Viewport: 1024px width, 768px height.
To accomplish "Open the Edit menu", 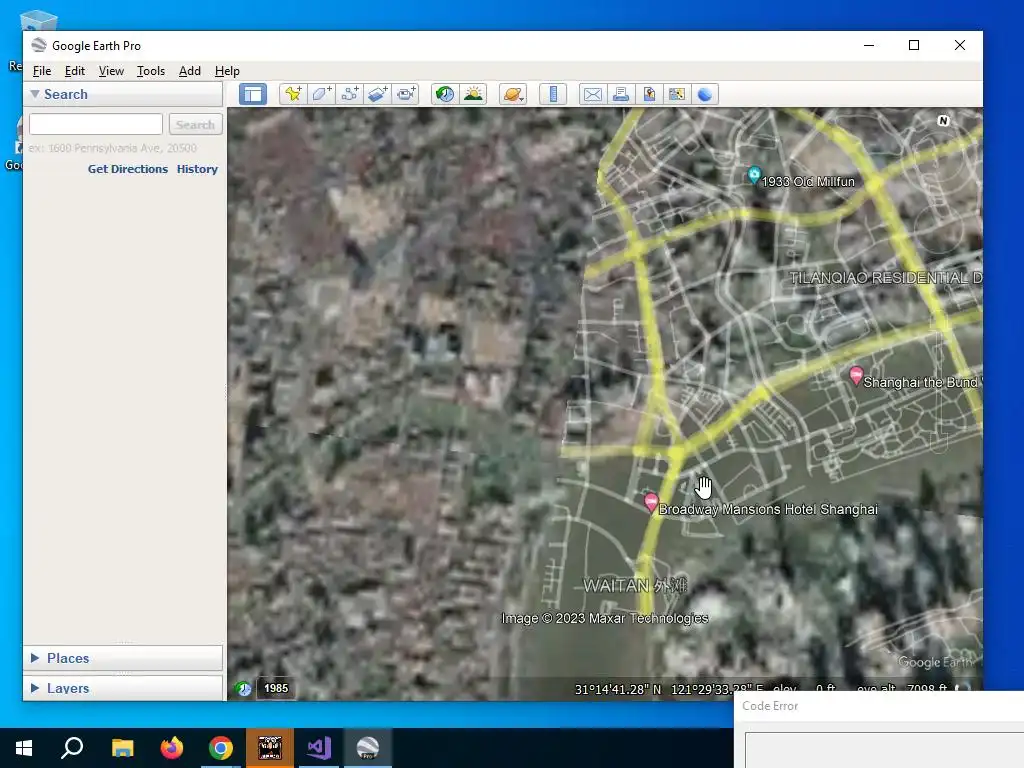I will 74,71.
